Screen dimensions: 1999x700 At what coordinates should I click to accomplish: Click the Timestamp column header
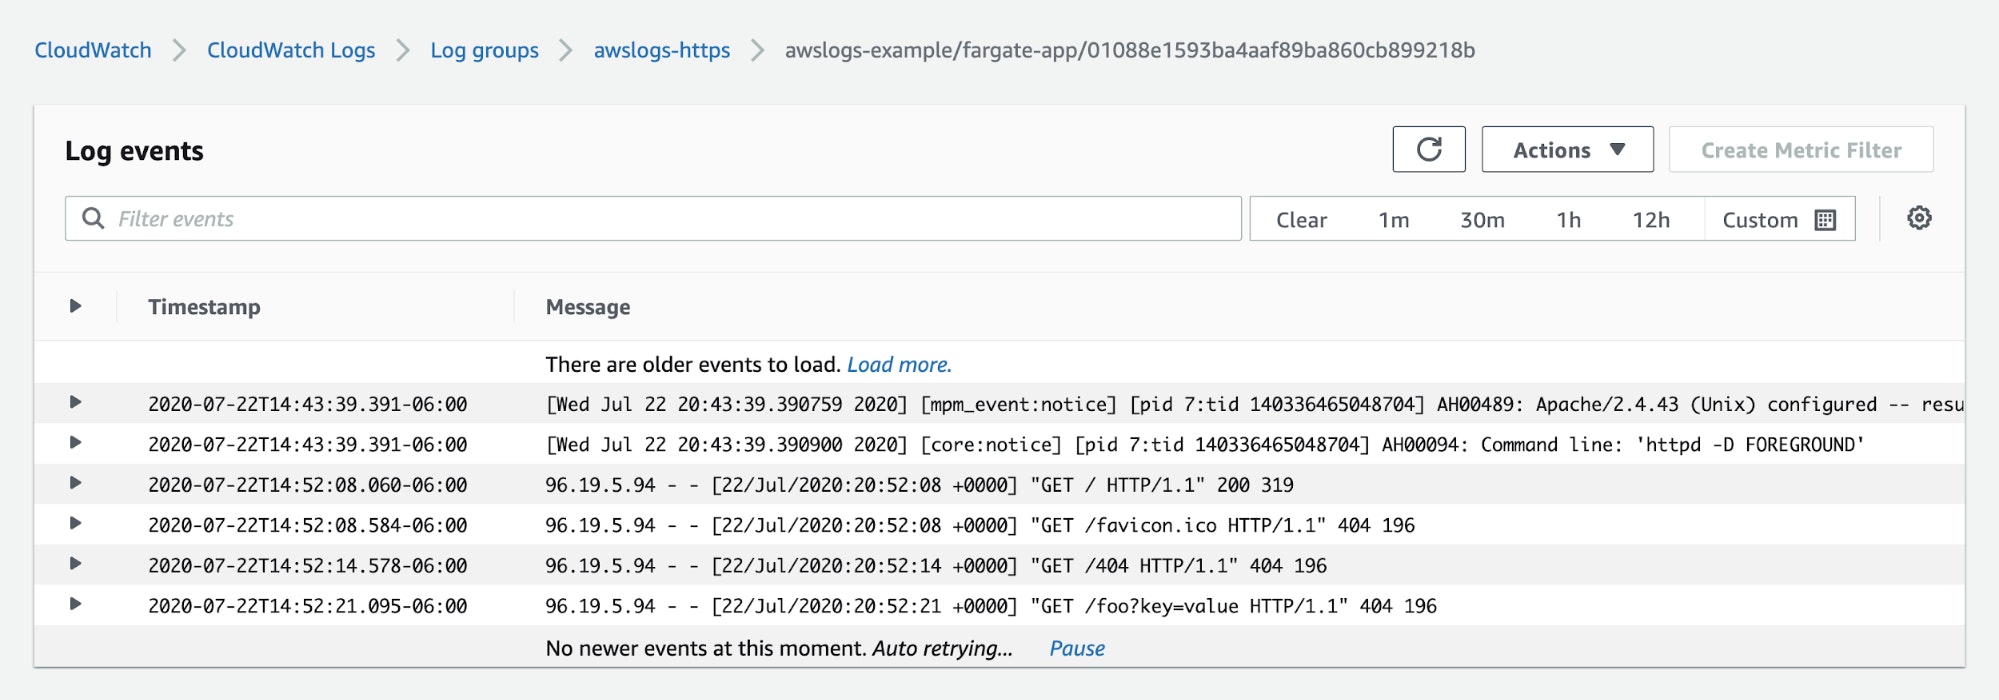pos(204,307)
